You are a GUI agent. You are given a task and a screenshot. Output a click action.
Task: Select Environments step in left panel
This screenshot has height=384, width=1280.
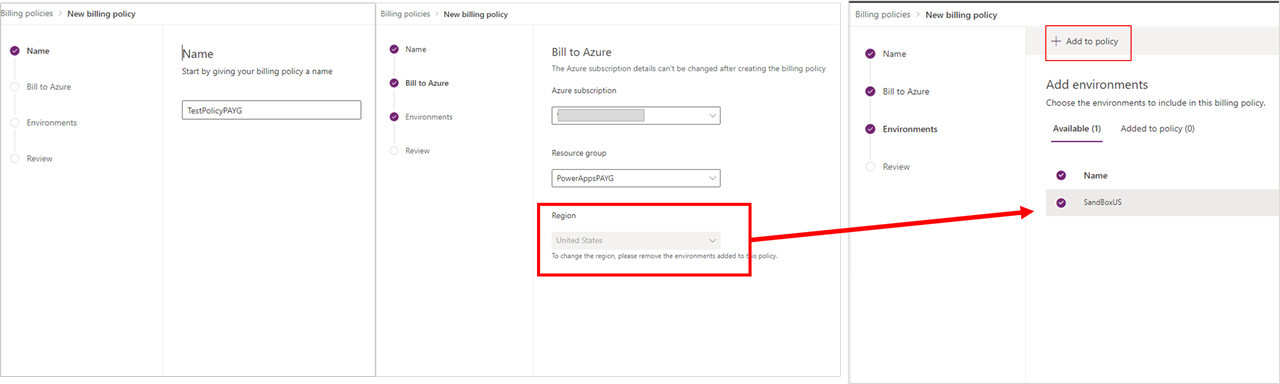tap(52, 122)
